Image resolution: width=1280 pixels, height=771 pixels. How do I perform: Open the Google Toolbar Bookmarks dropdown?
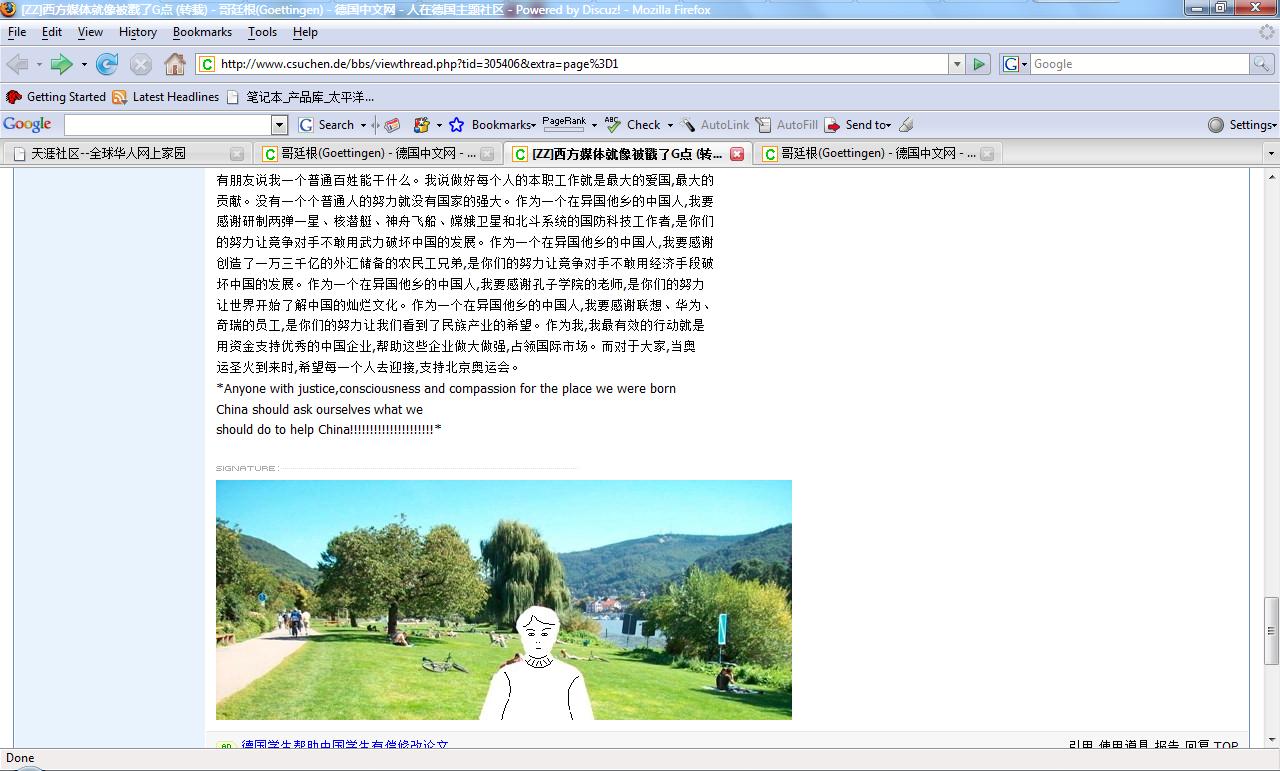click(503, 125)
